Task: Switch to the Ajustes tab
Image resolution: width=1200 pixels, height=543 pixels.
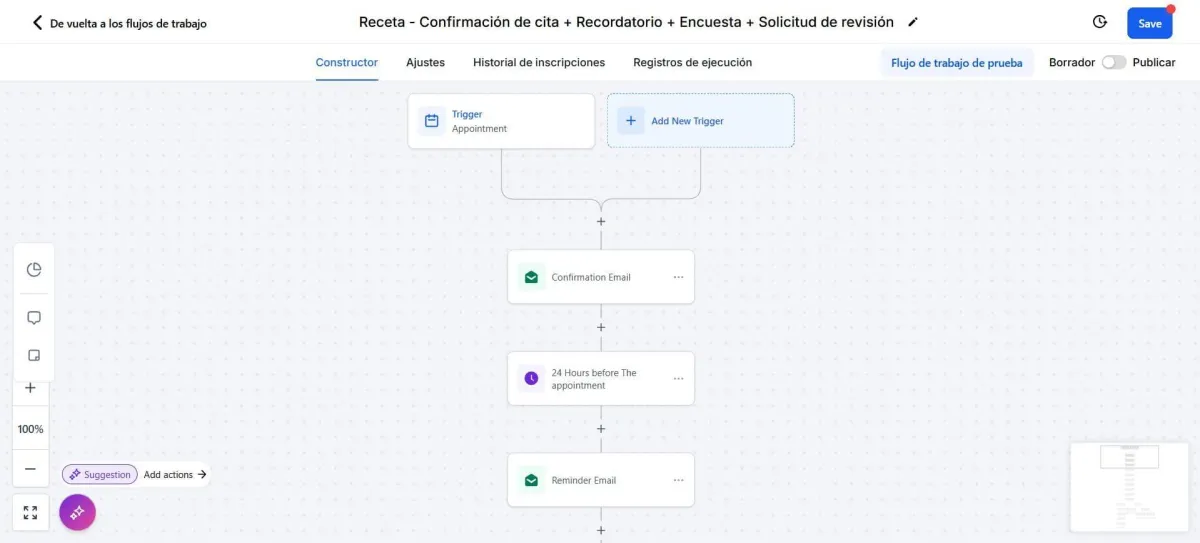Action: (x=425, y=62)
